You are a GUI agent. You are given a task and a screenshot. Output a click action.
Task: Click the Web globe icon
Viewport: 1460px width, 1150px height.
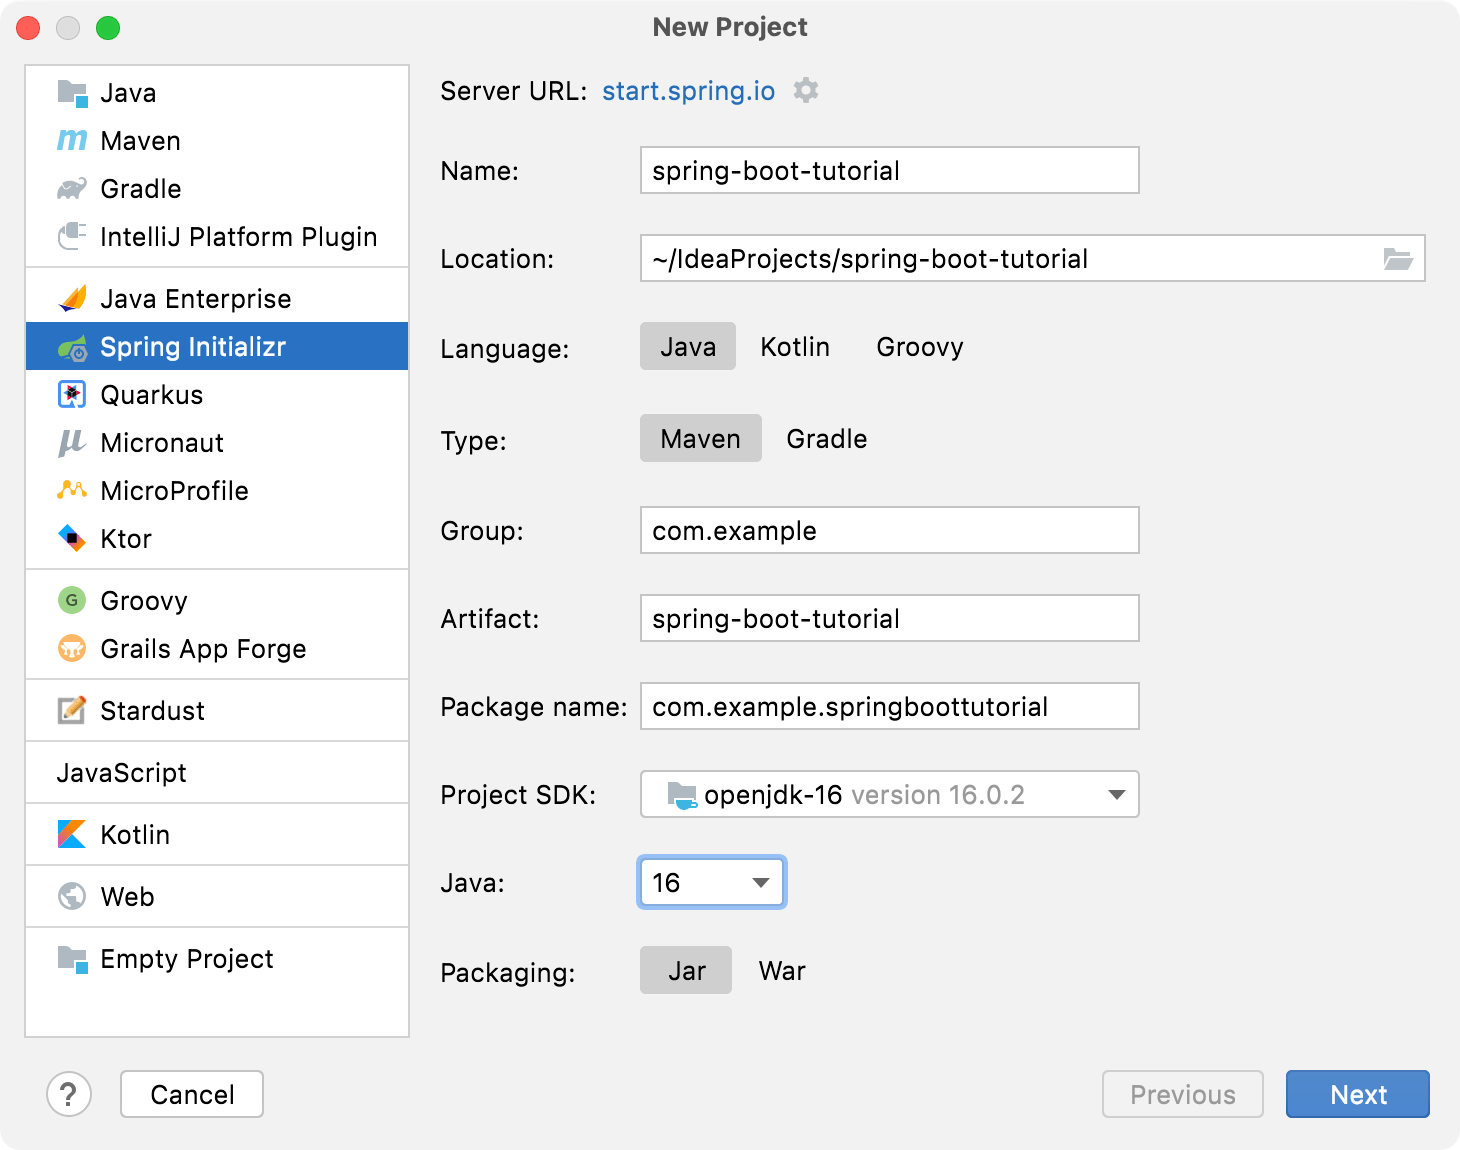[x=72, y=896]
